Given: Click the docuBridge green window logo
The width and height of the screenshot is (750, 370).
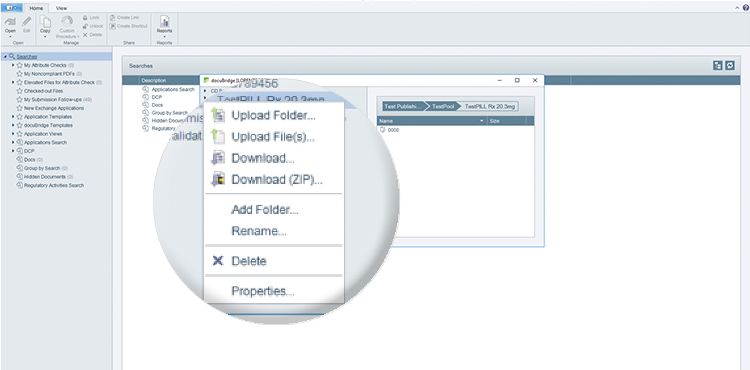Looking at the screenshot, I should (x=207, y=80).
